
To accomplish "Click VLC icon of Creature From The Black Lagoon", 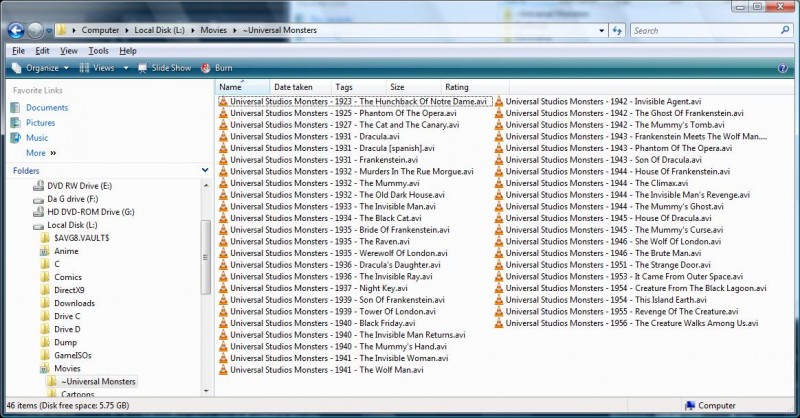I will click(x=499, y=288).
